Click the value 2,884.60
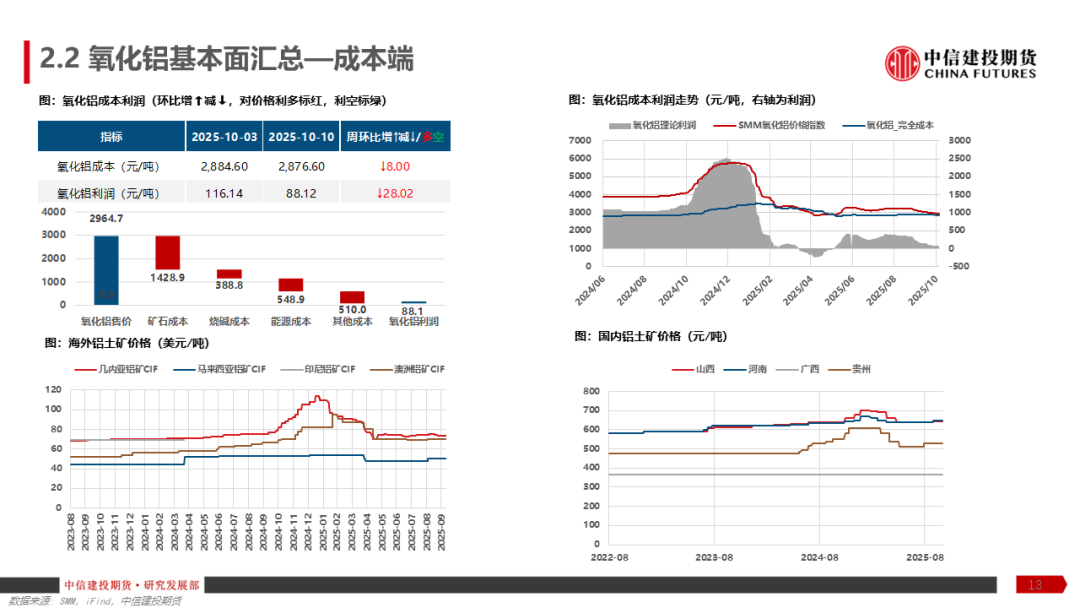 224,167
